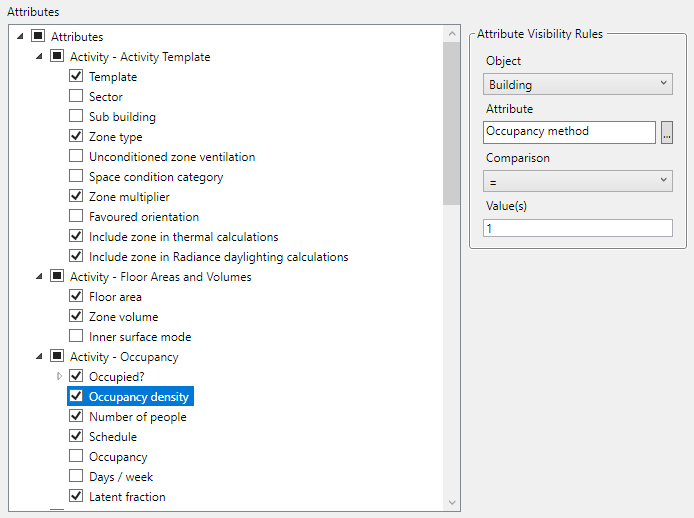This screenshot has width=694, height=518.
Task: Tick the Inner surface mode checkbox
Action: pyautogui.click(x=76, y=337)
